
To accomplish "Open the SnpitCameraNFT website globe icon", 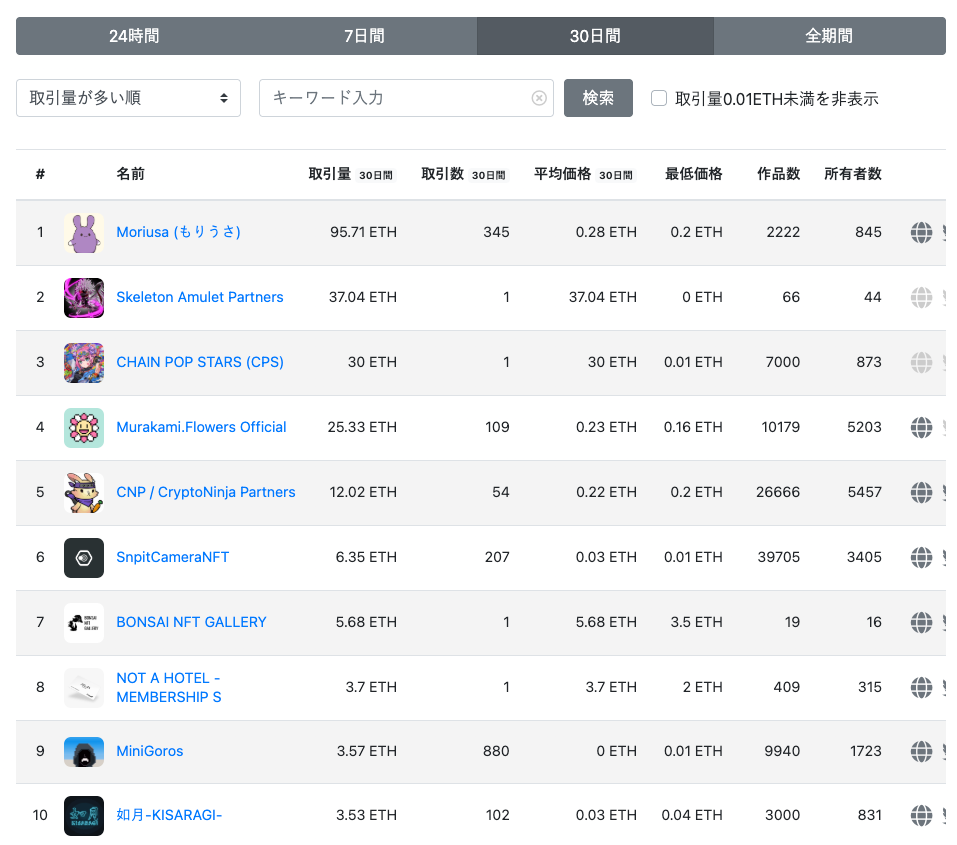I will [921, 557].
